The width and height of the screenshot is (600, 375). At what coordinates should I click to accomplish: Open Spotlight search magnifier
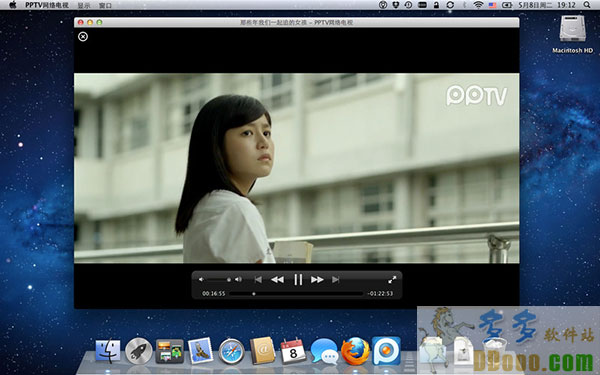click(587, 5)
